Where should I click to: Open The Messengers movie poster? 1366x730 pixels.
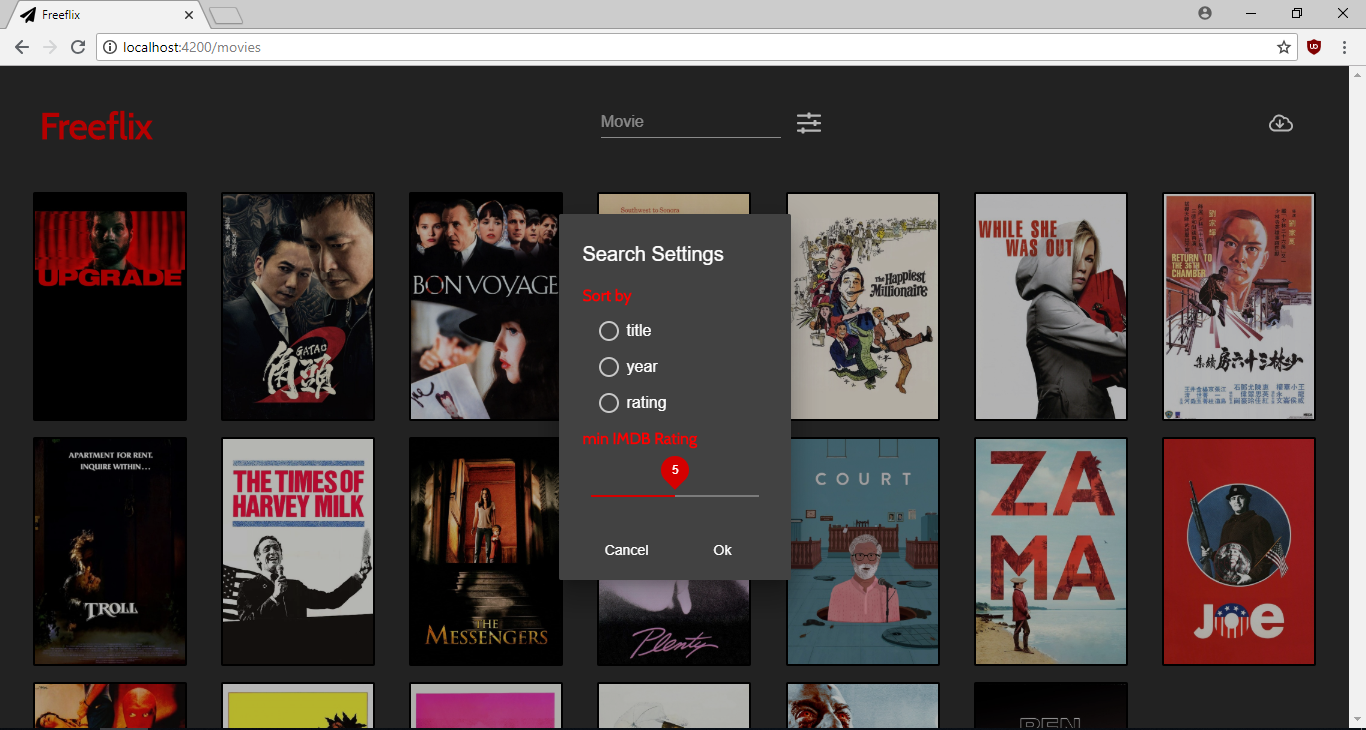pos(484,551)
